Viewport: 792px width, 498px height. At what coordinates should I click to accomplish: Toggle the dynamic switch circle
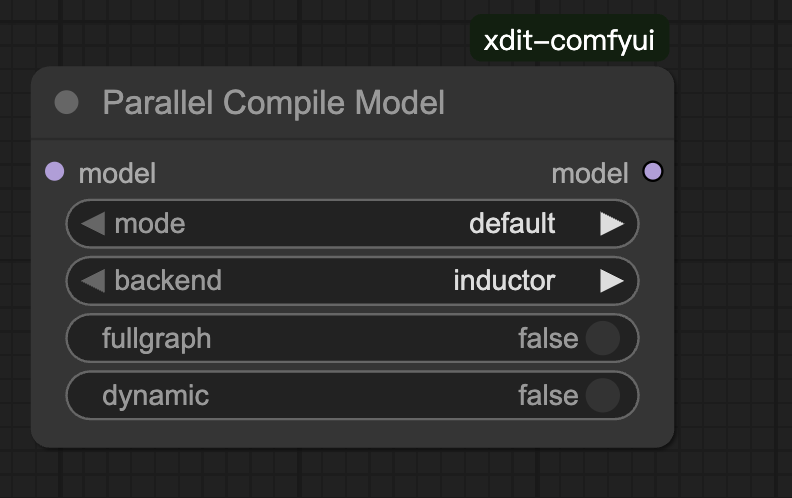point(603,395)
